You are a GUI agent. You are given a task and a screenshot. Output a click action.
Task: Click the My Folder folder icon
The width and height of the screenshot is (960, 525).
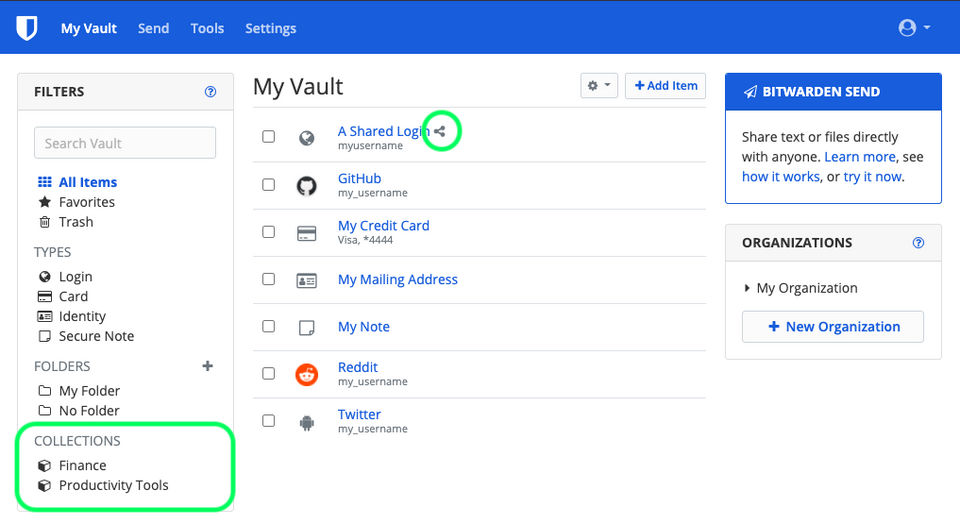(x=45, y=390)
